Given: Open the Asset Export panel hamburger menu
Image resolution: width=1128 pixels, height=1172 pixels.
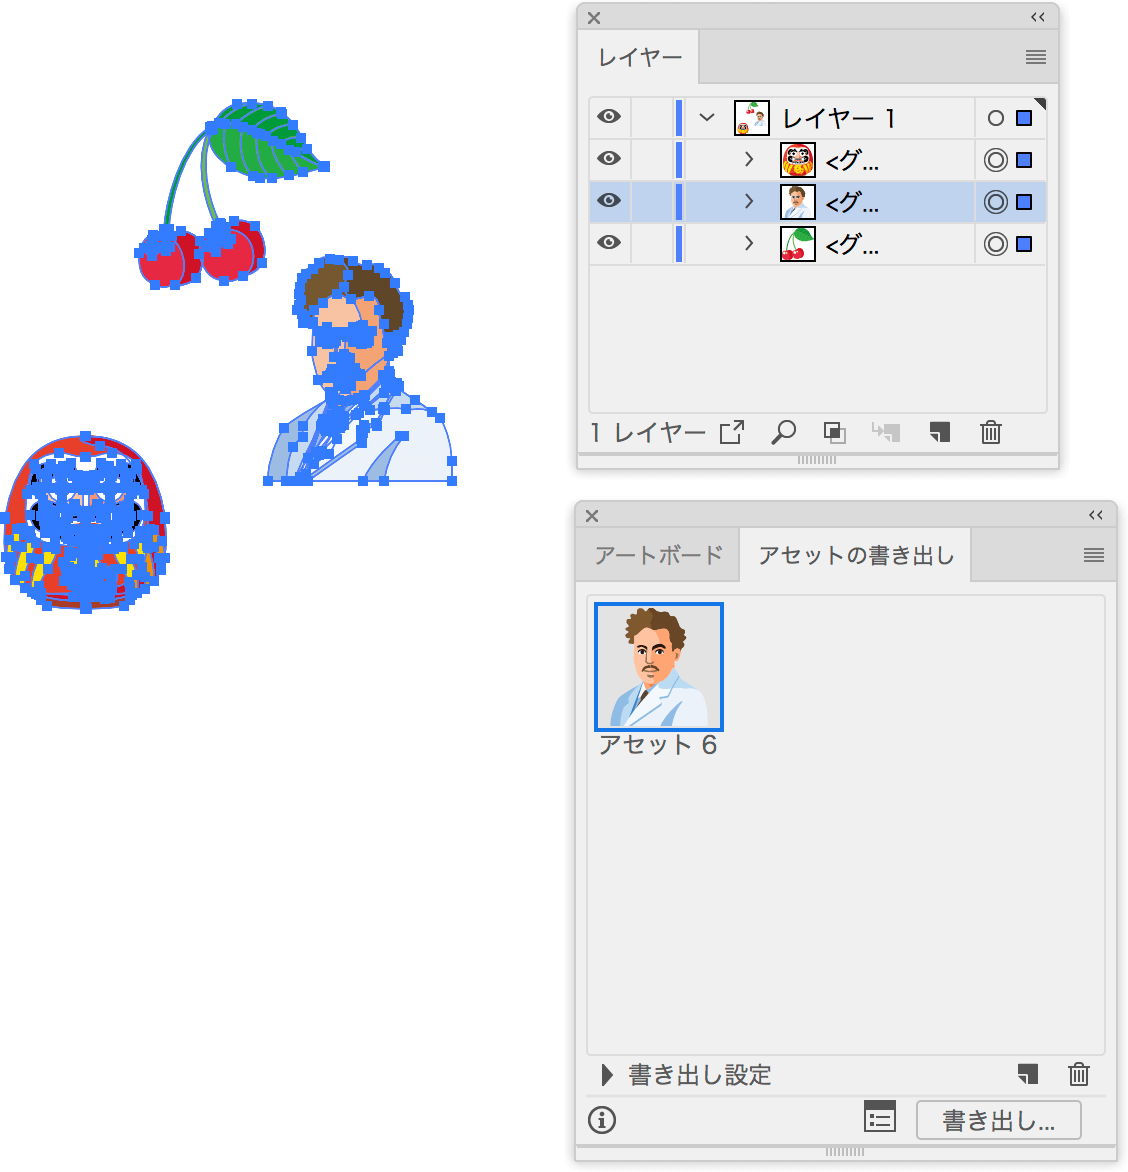Looking at the screenshot, I should (1094, 555).
